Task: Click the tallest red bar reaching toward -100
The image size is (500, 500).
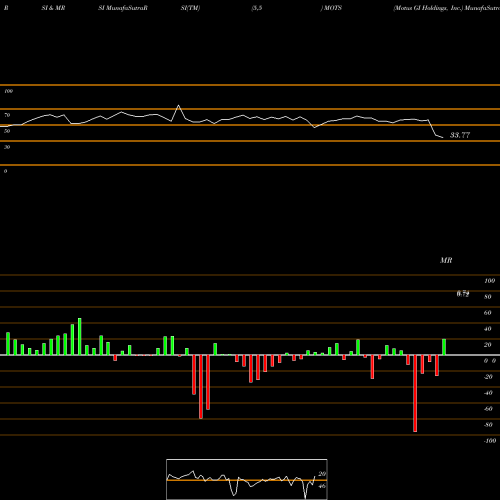Action: pos(415,393)
